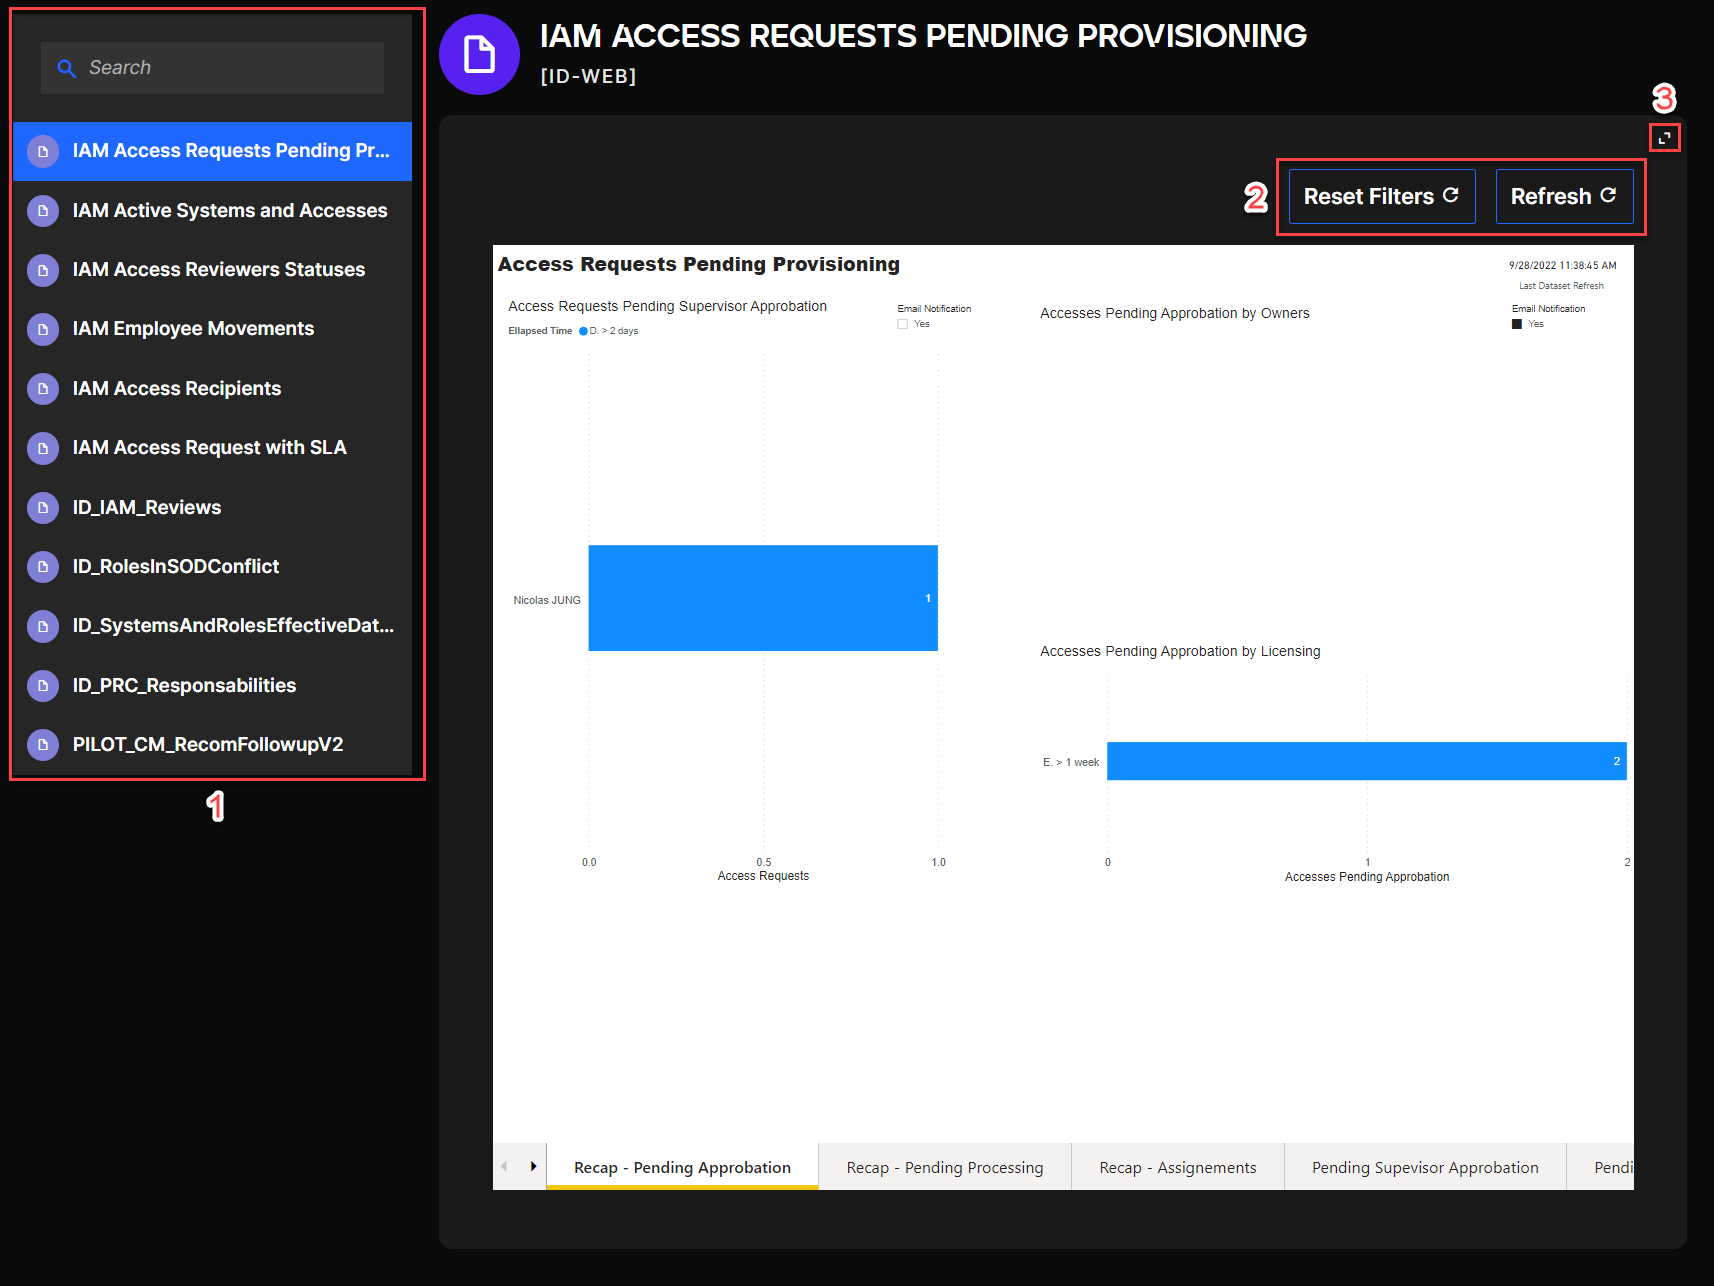Screen dimensions: 1714x1286
Task: Select the Nicolas JUNG blue bar
Action: click(762, 598)
